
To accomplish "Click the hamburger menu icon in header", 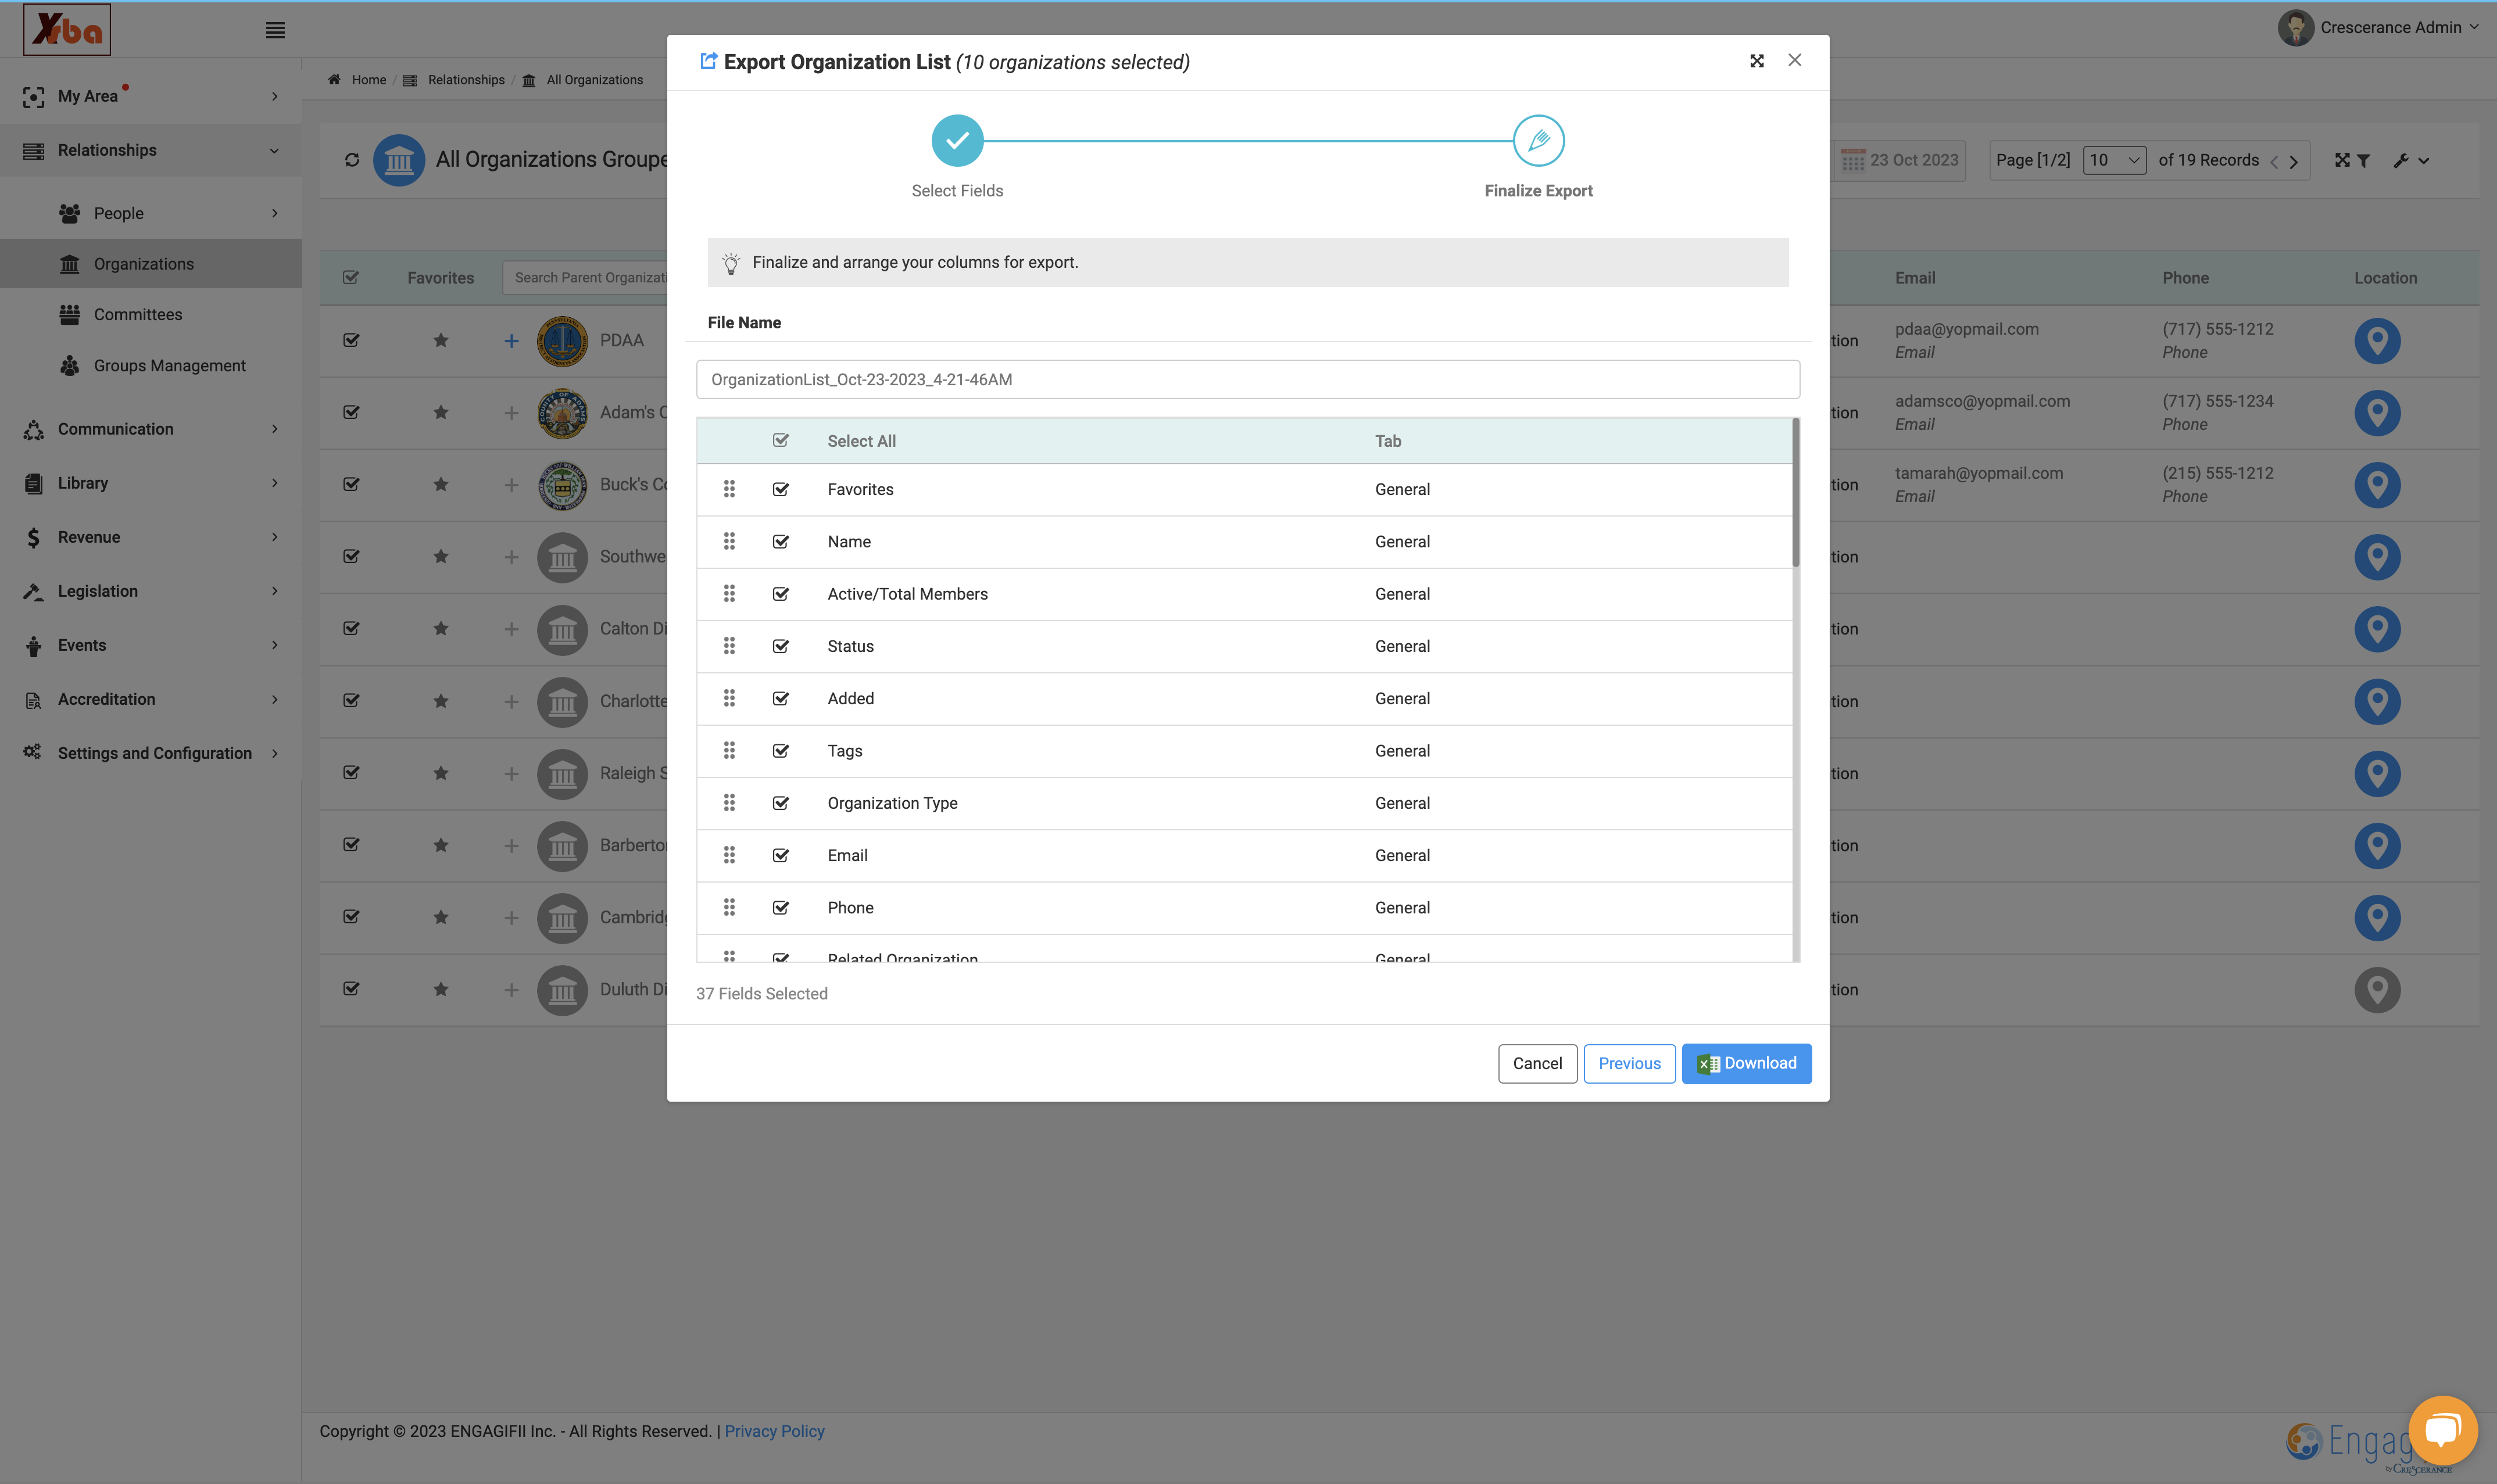I will (x=275, y=30).
